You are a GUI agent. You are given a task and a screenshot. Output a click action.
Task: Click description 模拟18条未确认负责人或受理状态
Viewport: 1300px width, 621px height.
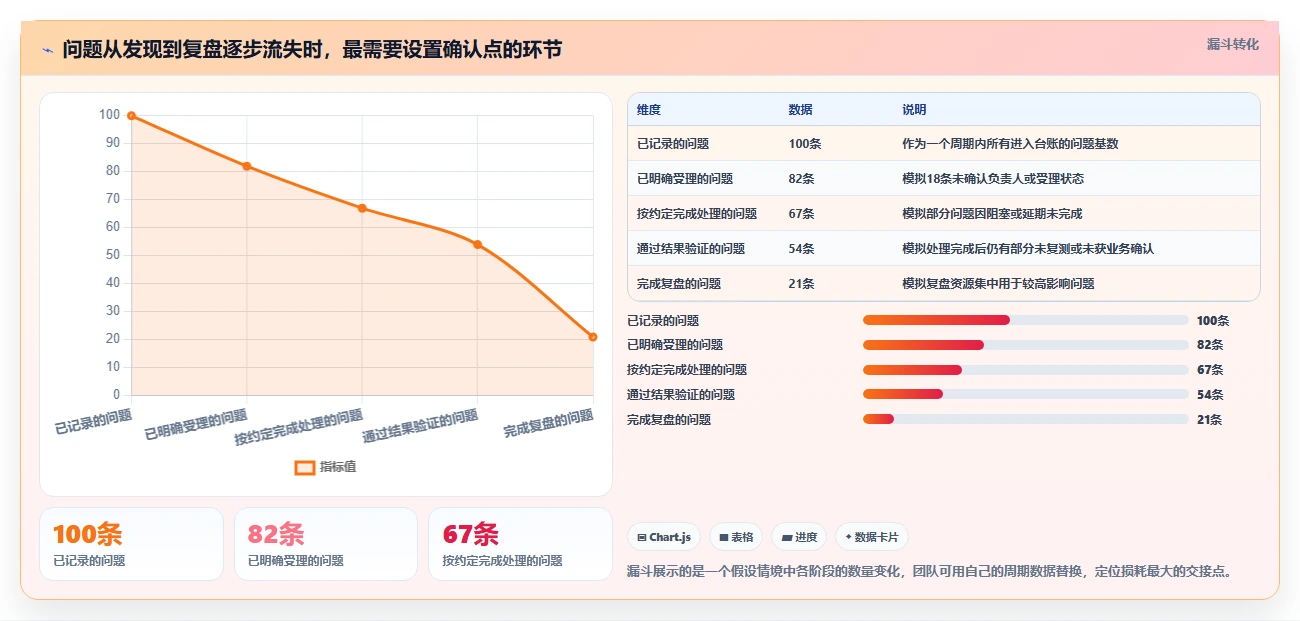click(x=993, y=179)
